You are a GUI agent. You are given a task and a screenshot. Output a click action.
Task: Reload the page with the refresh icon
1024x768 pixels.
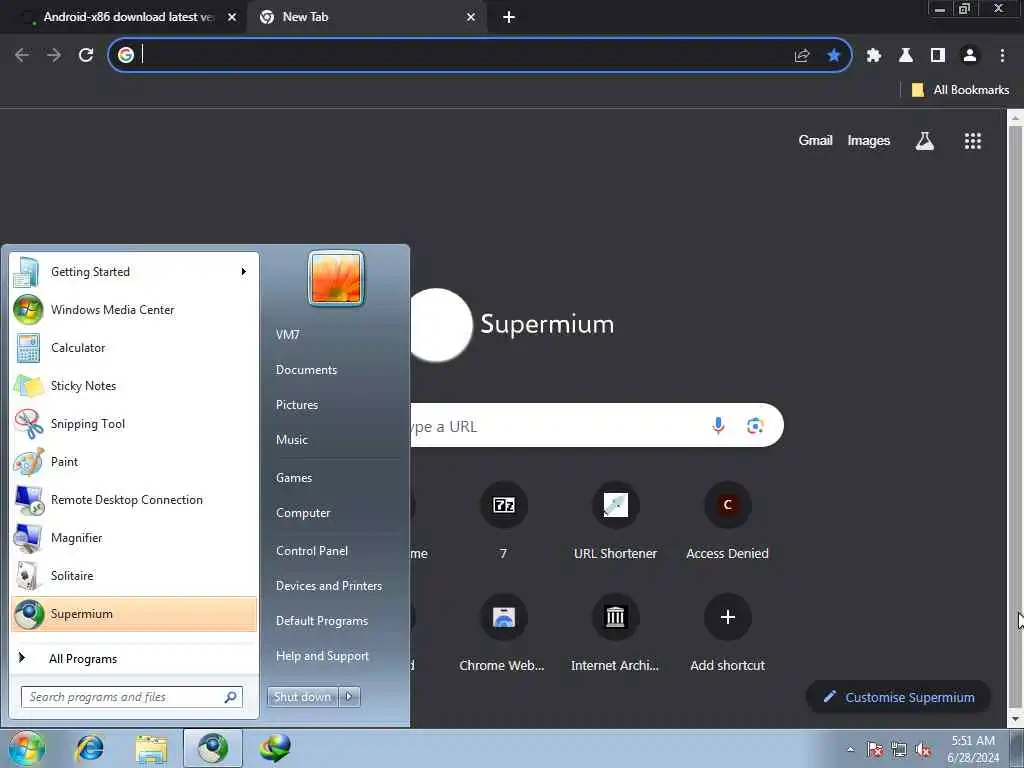pos(86,55)
